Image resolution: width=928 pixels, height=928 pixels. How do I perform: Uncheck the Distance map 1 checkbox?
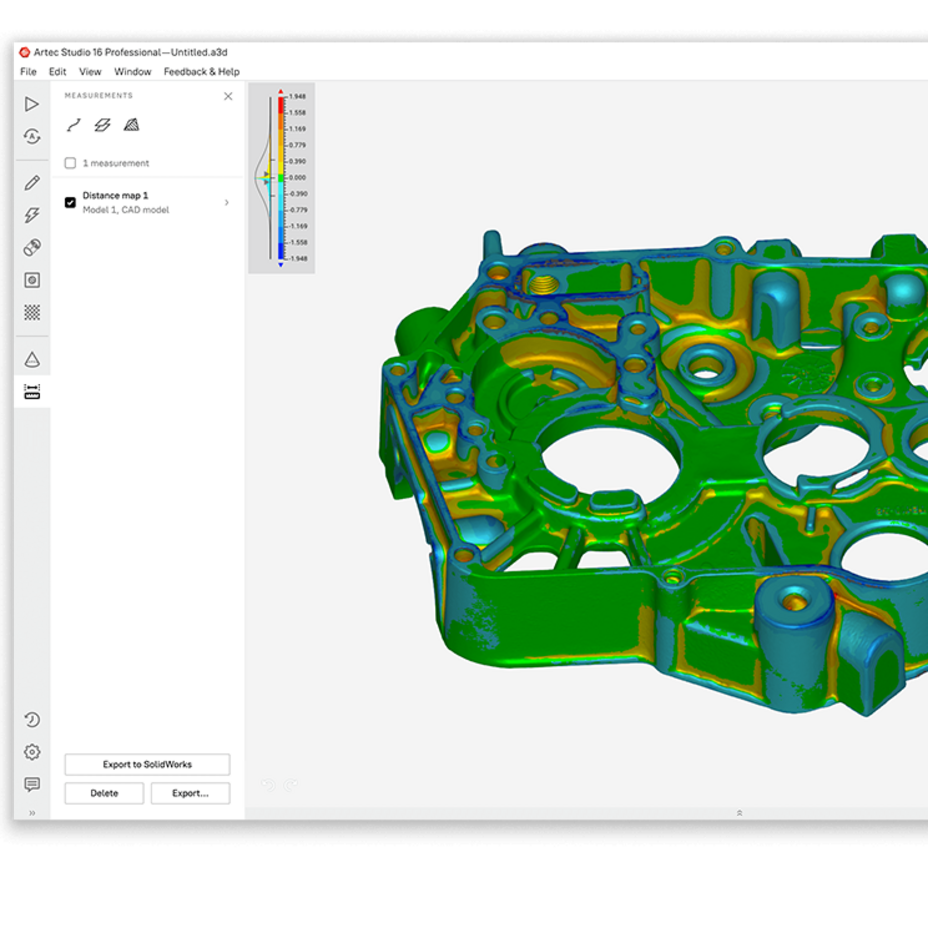pos(70,202)
